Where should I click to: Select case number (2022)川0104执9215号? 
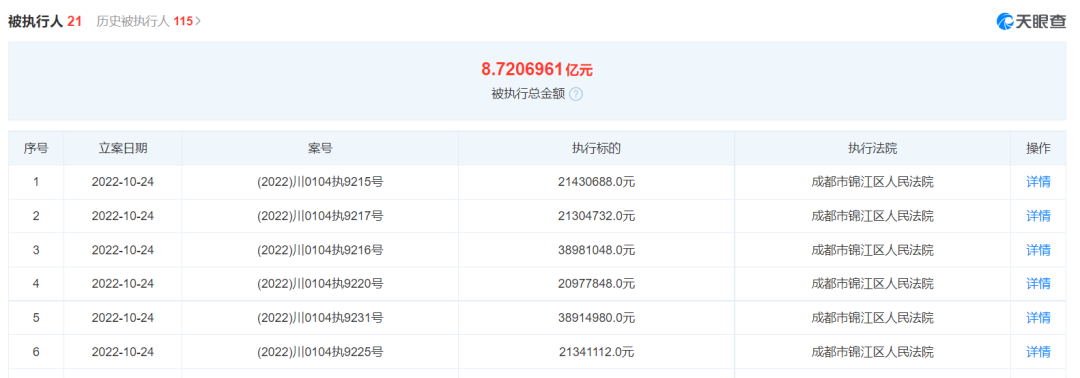pos(320,182)
